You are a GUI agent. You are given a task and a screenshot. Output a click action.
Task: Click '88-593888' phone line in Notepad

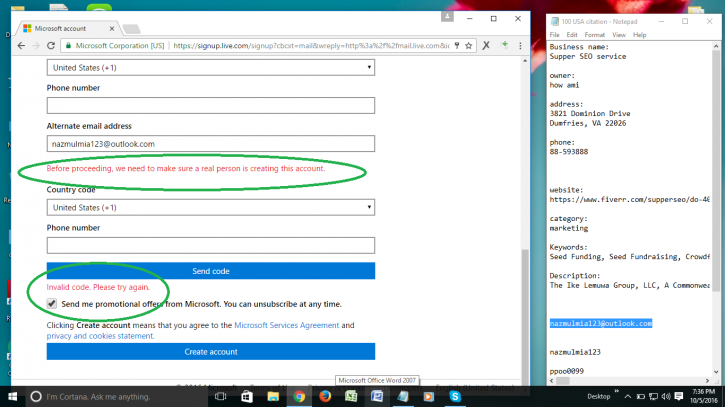[569, 152]
